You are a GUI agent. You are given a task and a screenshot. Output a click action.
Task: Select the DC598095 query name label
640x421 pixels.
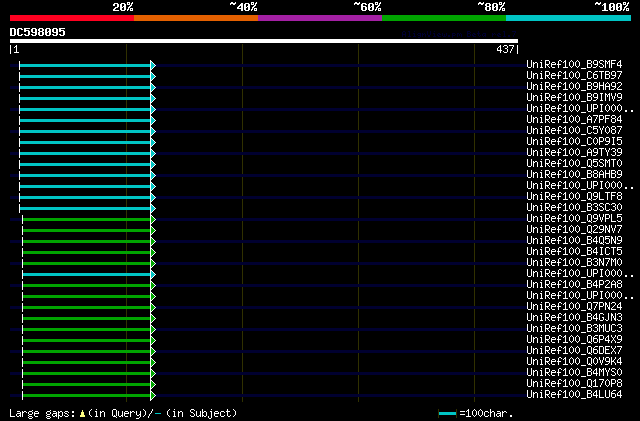(38, 32)
